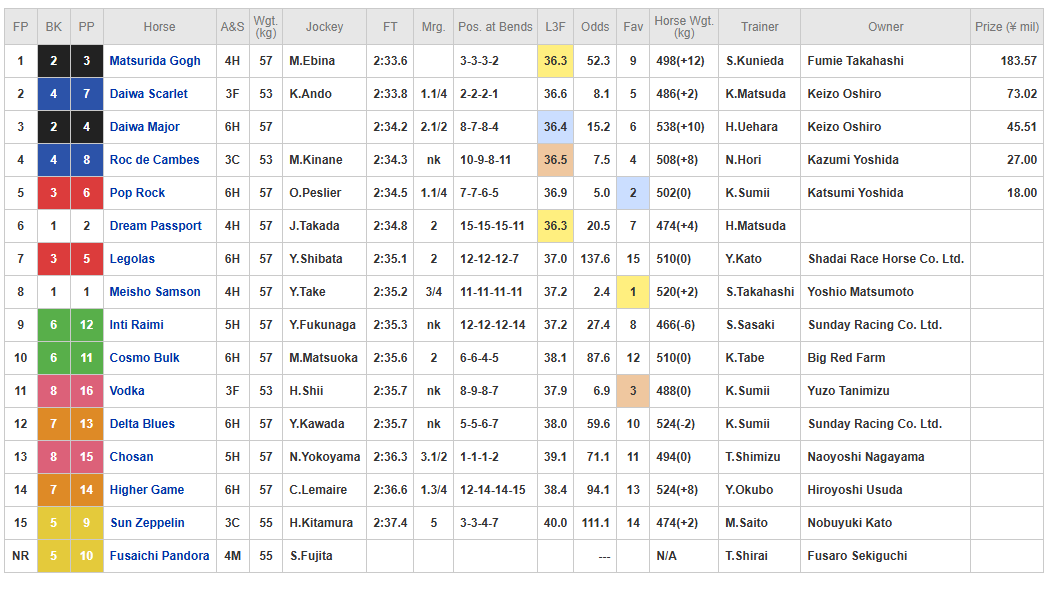Open the Fusaichi Pandora horse link
Screen dimensions: 1056x591
[160, 555]
